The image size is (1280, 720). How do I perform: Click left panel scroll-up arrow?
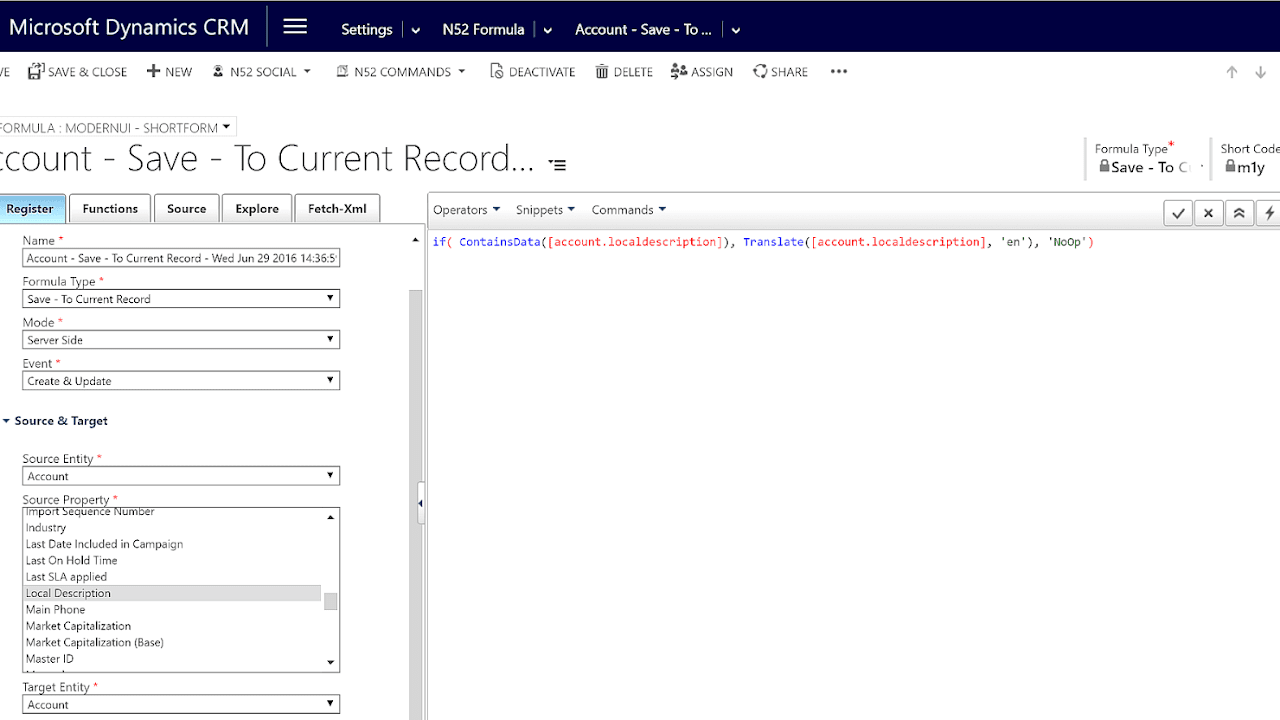[x=415, y=240]
